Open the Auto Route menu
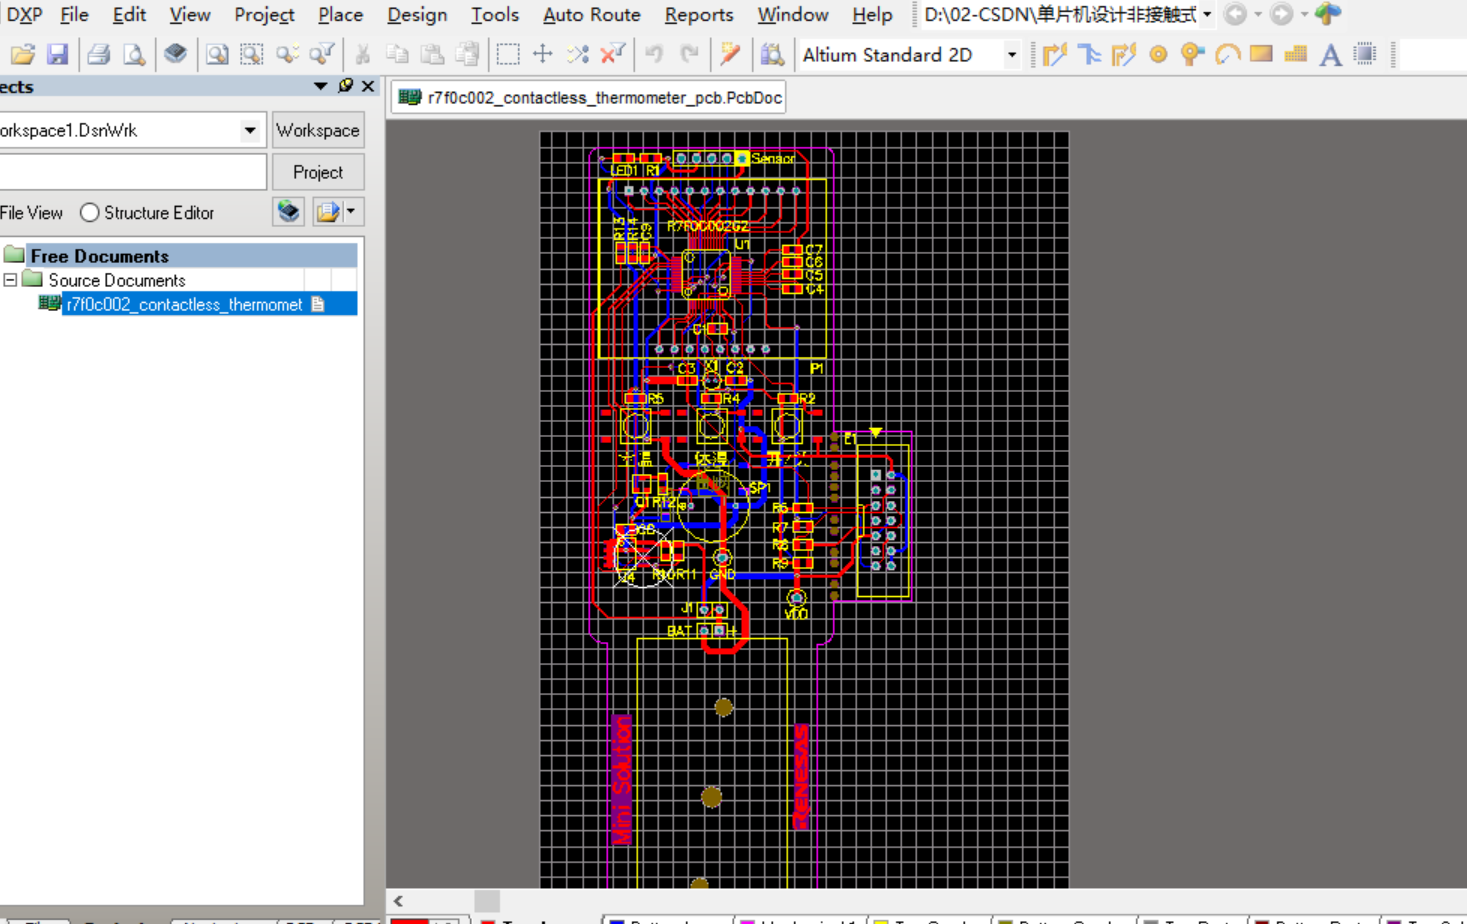1467x924 pixels. pyautogui.click(x=591, y=14)
